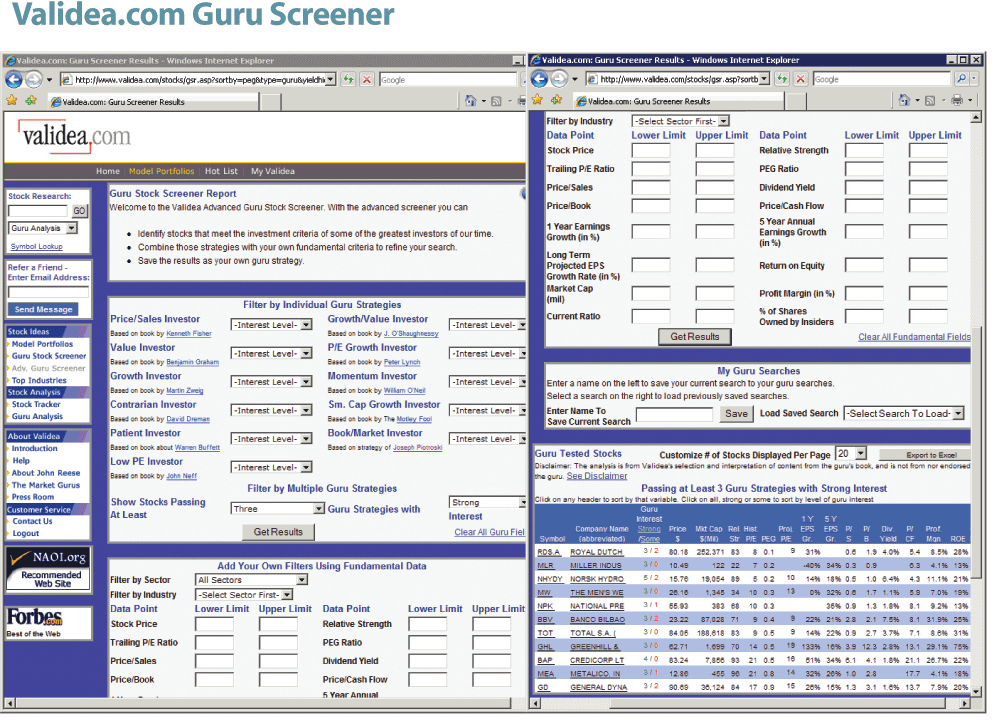
Task: Open Favorites Center star in the left window
Action: click(x=12, y=101)
